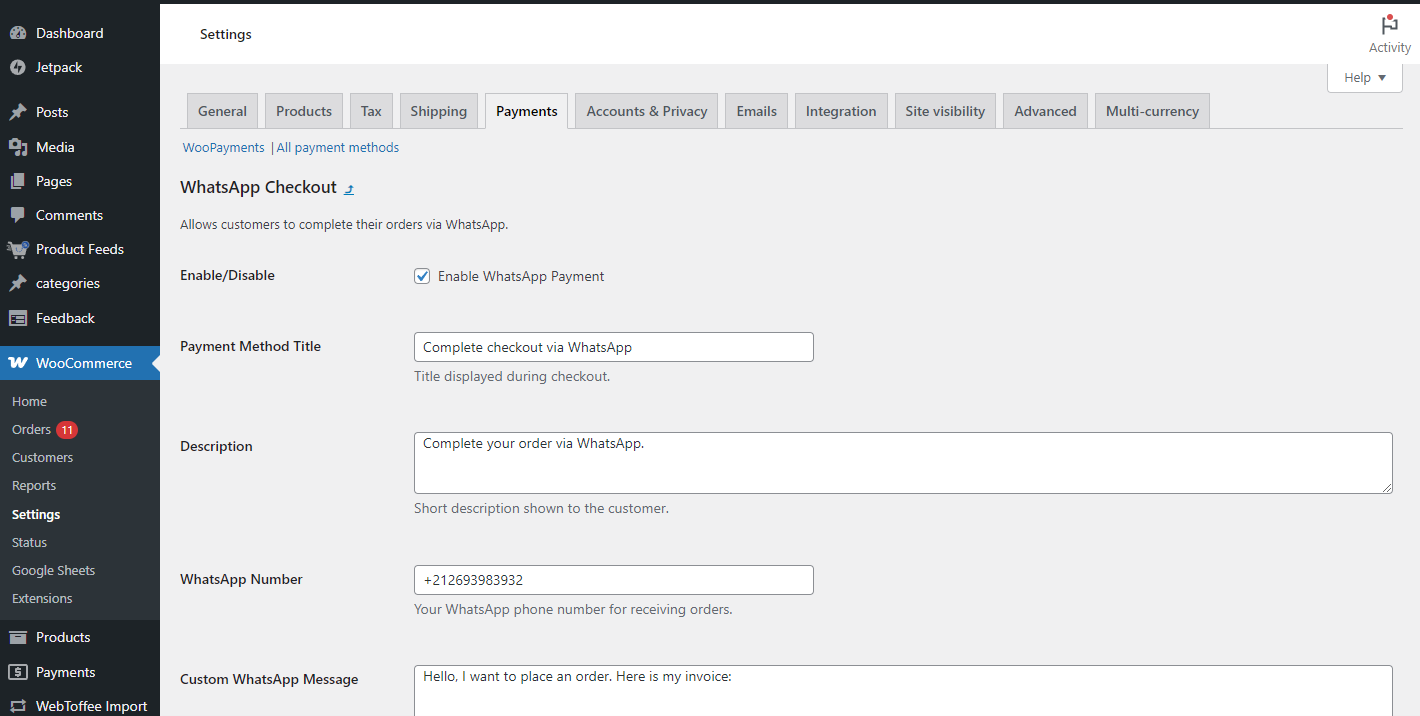Open the Multi-currency tab
The image size is (1420, 716).
tap(1152, 111)
